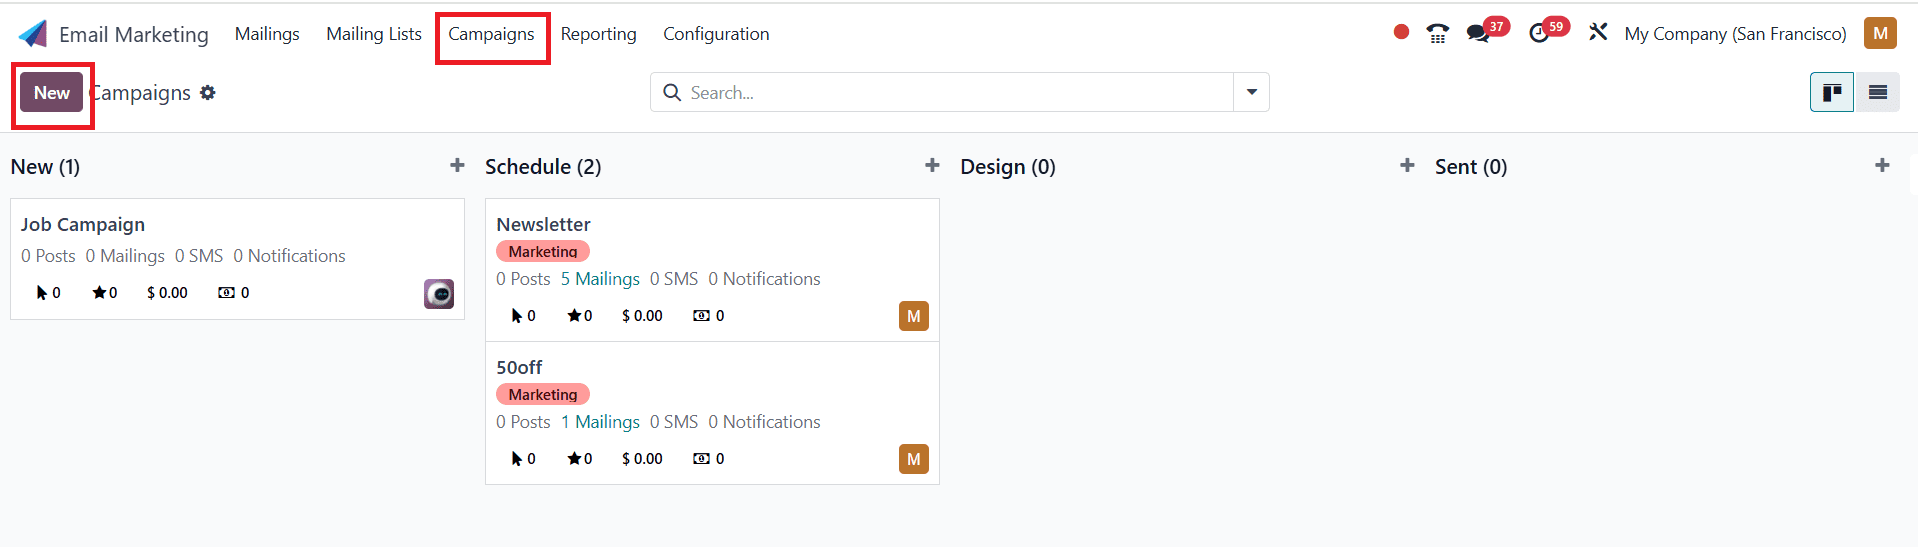Expand the search options dropdown arrow
Image resolution: width=1918 pixels, height=547 pixels.
pyautogui.click(x=1251, y=92)
